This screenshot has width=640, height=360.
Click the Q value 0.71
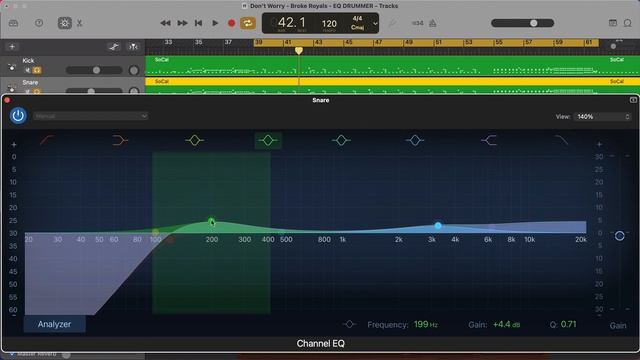point(568,324)
